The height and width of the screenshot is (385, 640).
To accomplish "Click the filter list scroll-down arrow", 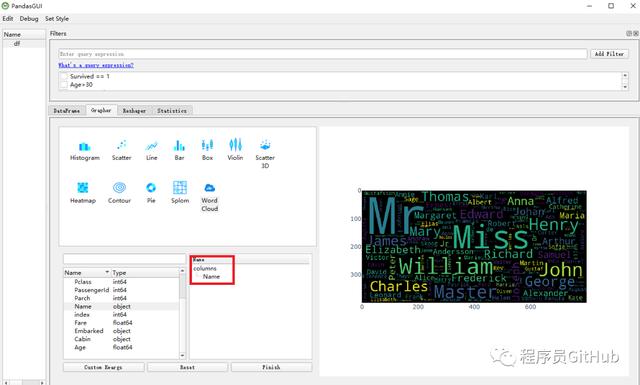I will (x=624, y=87).
